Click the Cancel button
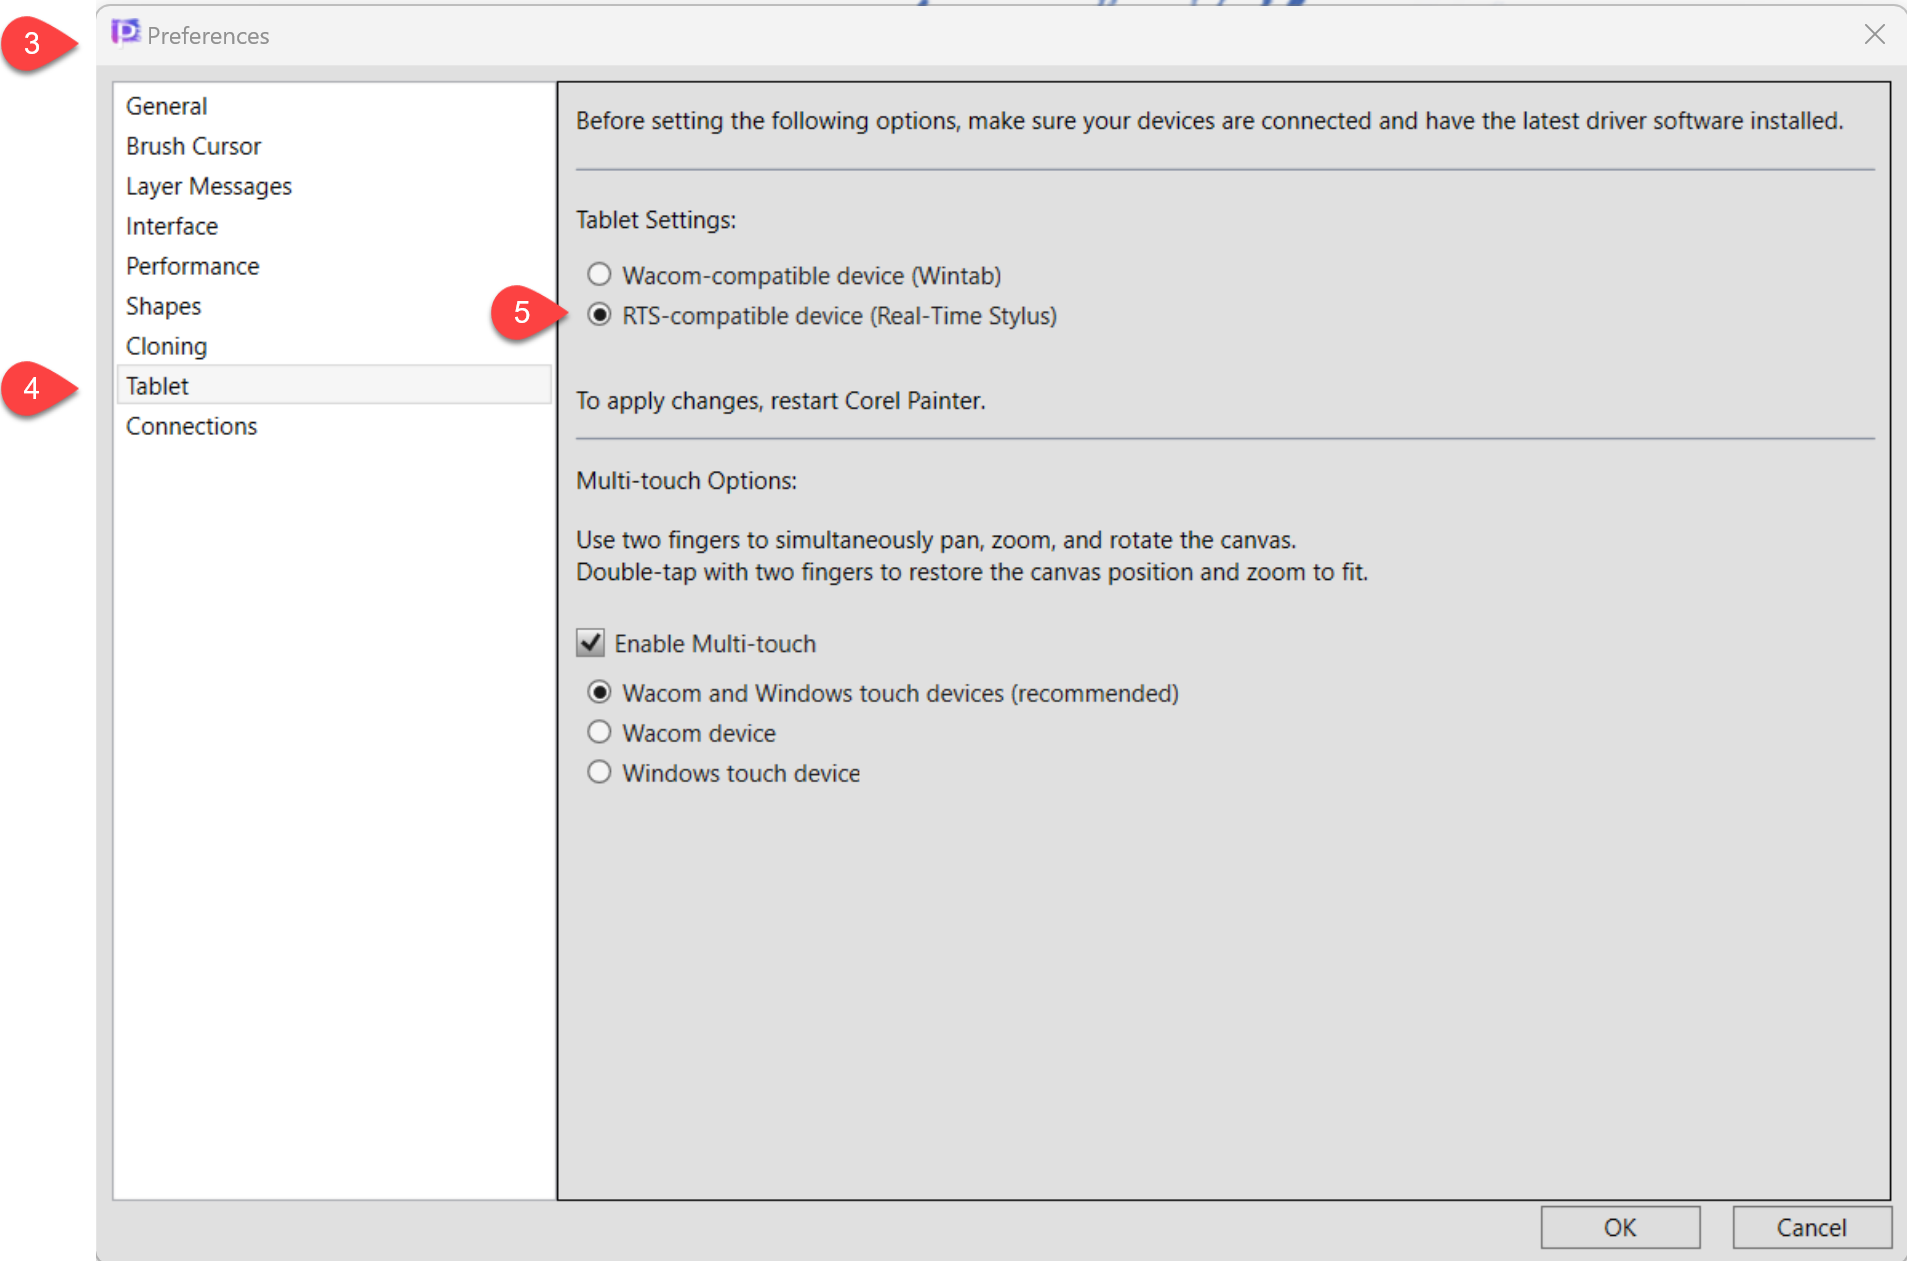Viewport: 1907px width, 1261px height. pos(1811,1227)
